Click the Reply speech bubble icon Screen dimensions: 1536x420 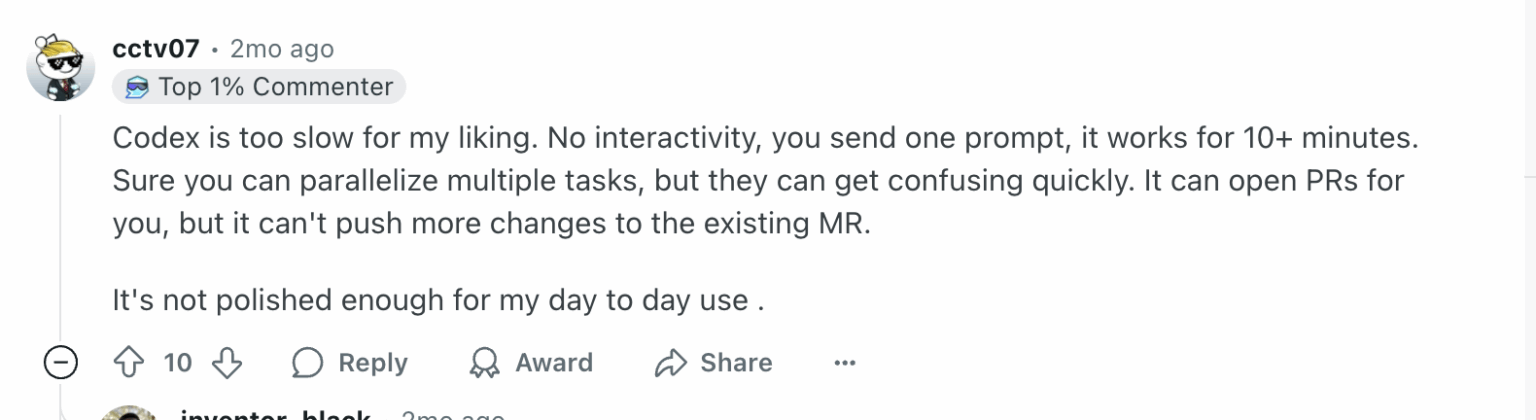point(306,362)
